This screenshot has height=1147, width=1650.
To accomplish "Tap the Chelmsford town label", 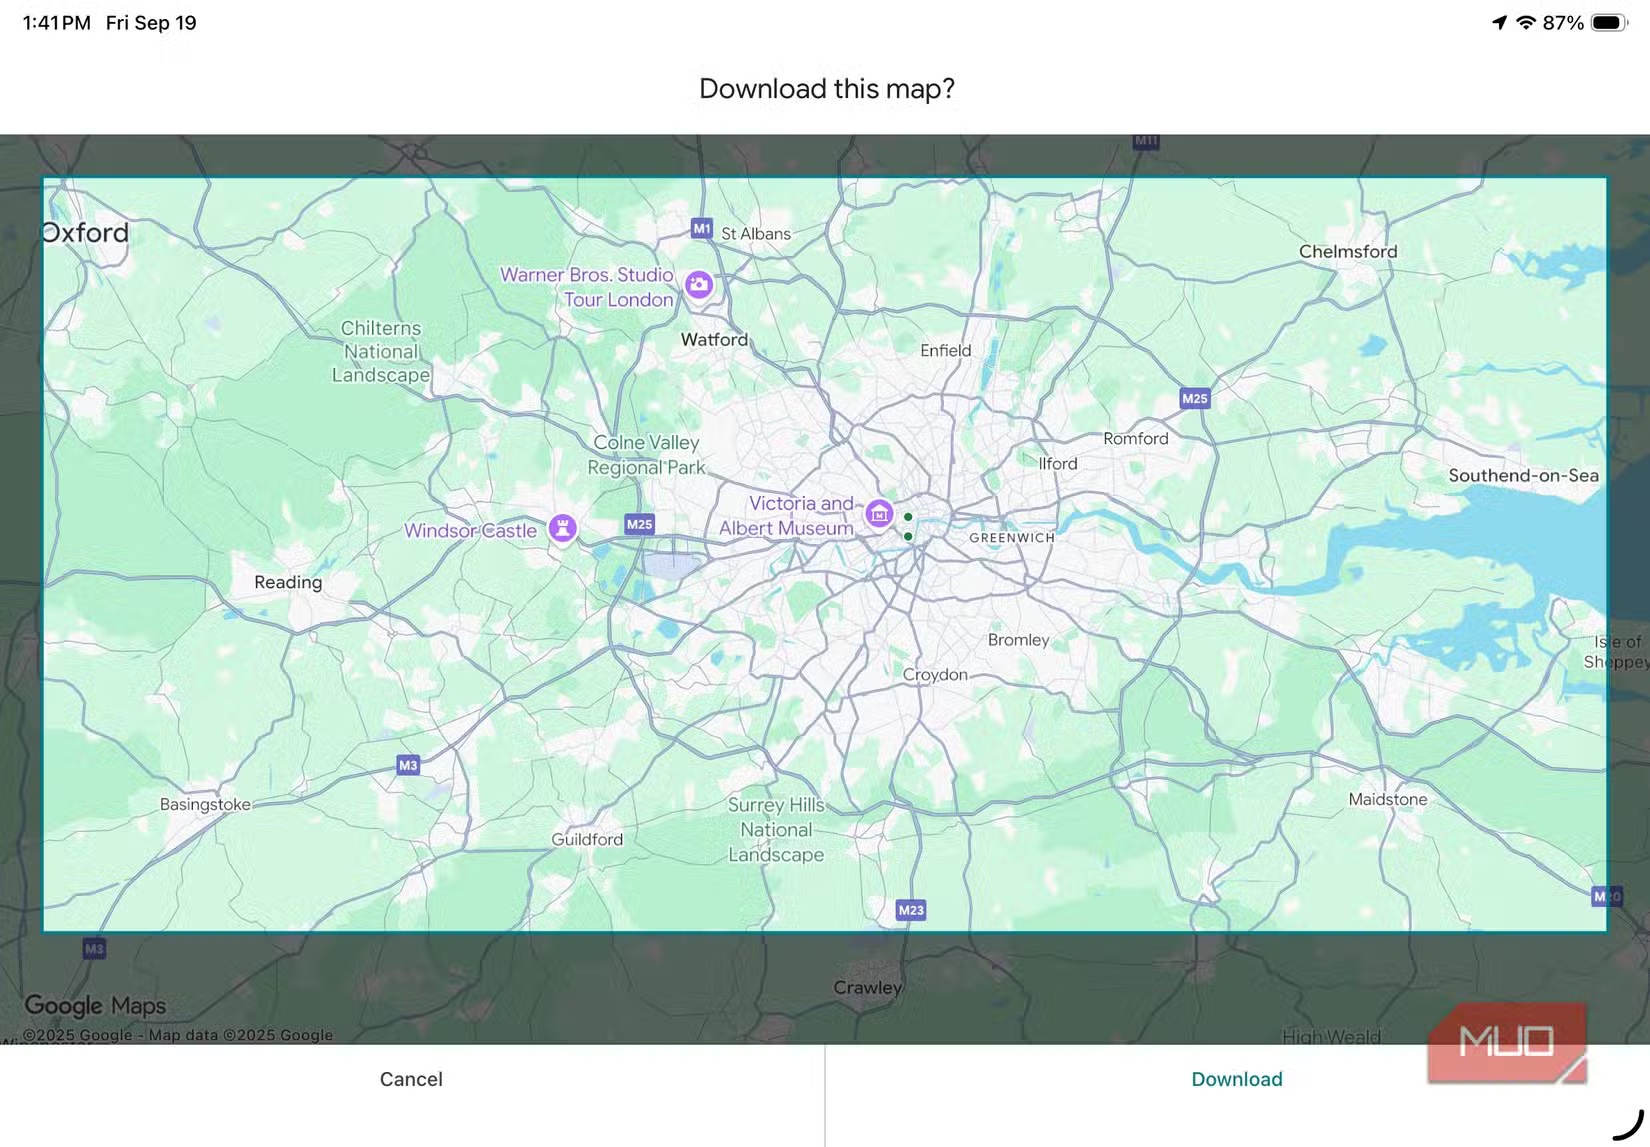I will pyautogui.click(x=1347, y=252).
